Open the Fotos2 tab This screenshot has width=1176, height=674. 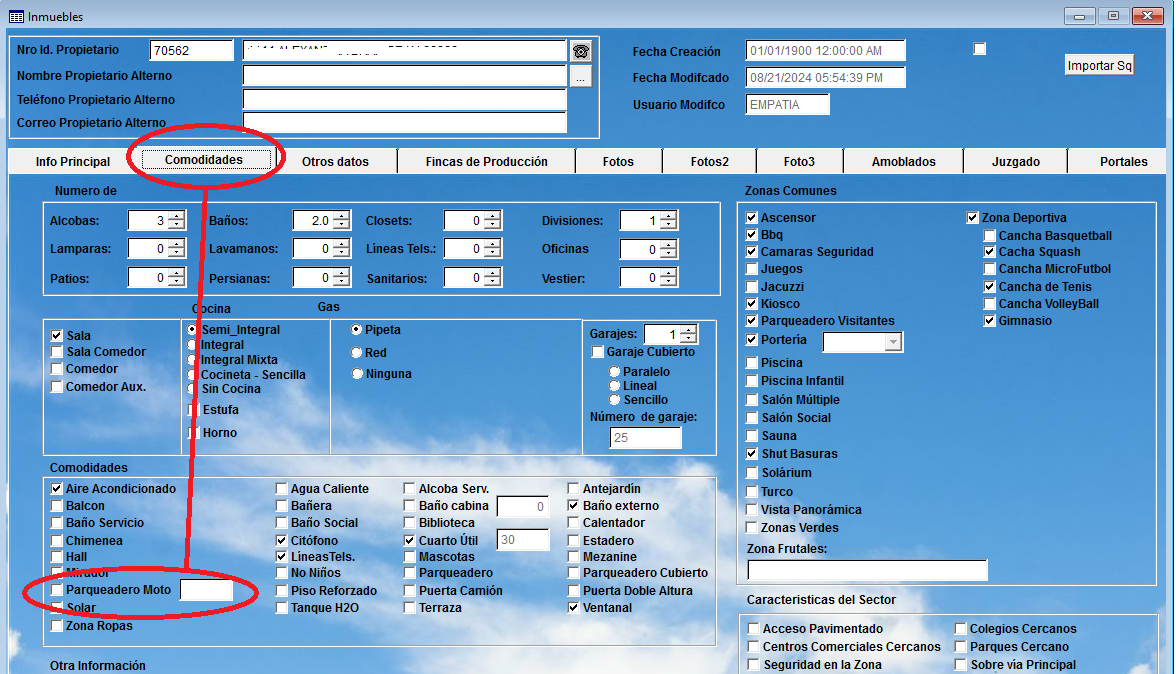(x=710, y=161)
